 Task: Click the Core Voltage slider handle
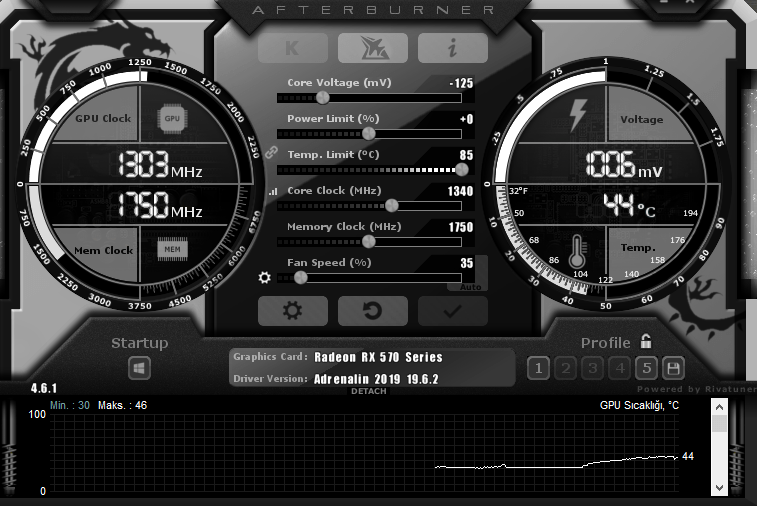(x=322, y=98)
